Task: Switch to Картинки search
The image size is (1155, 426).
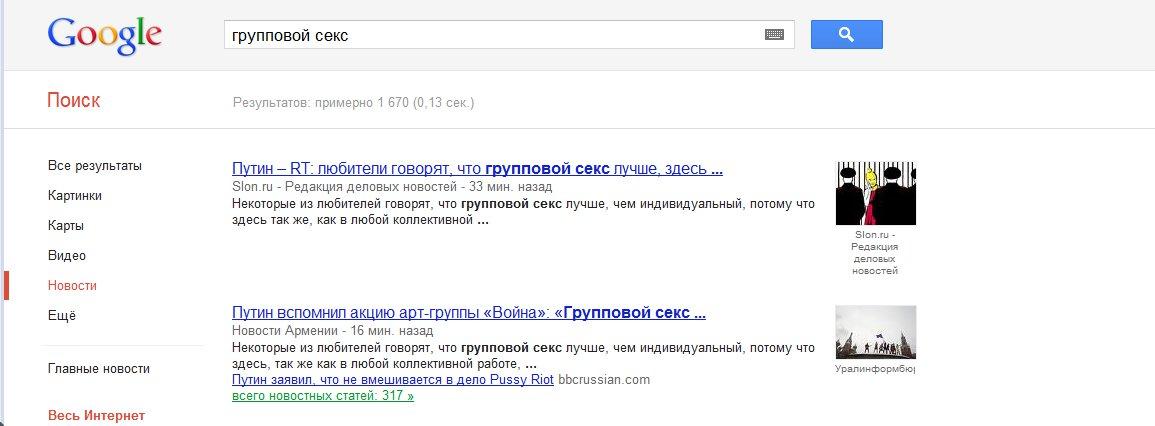Action: (x=75, y=196)
